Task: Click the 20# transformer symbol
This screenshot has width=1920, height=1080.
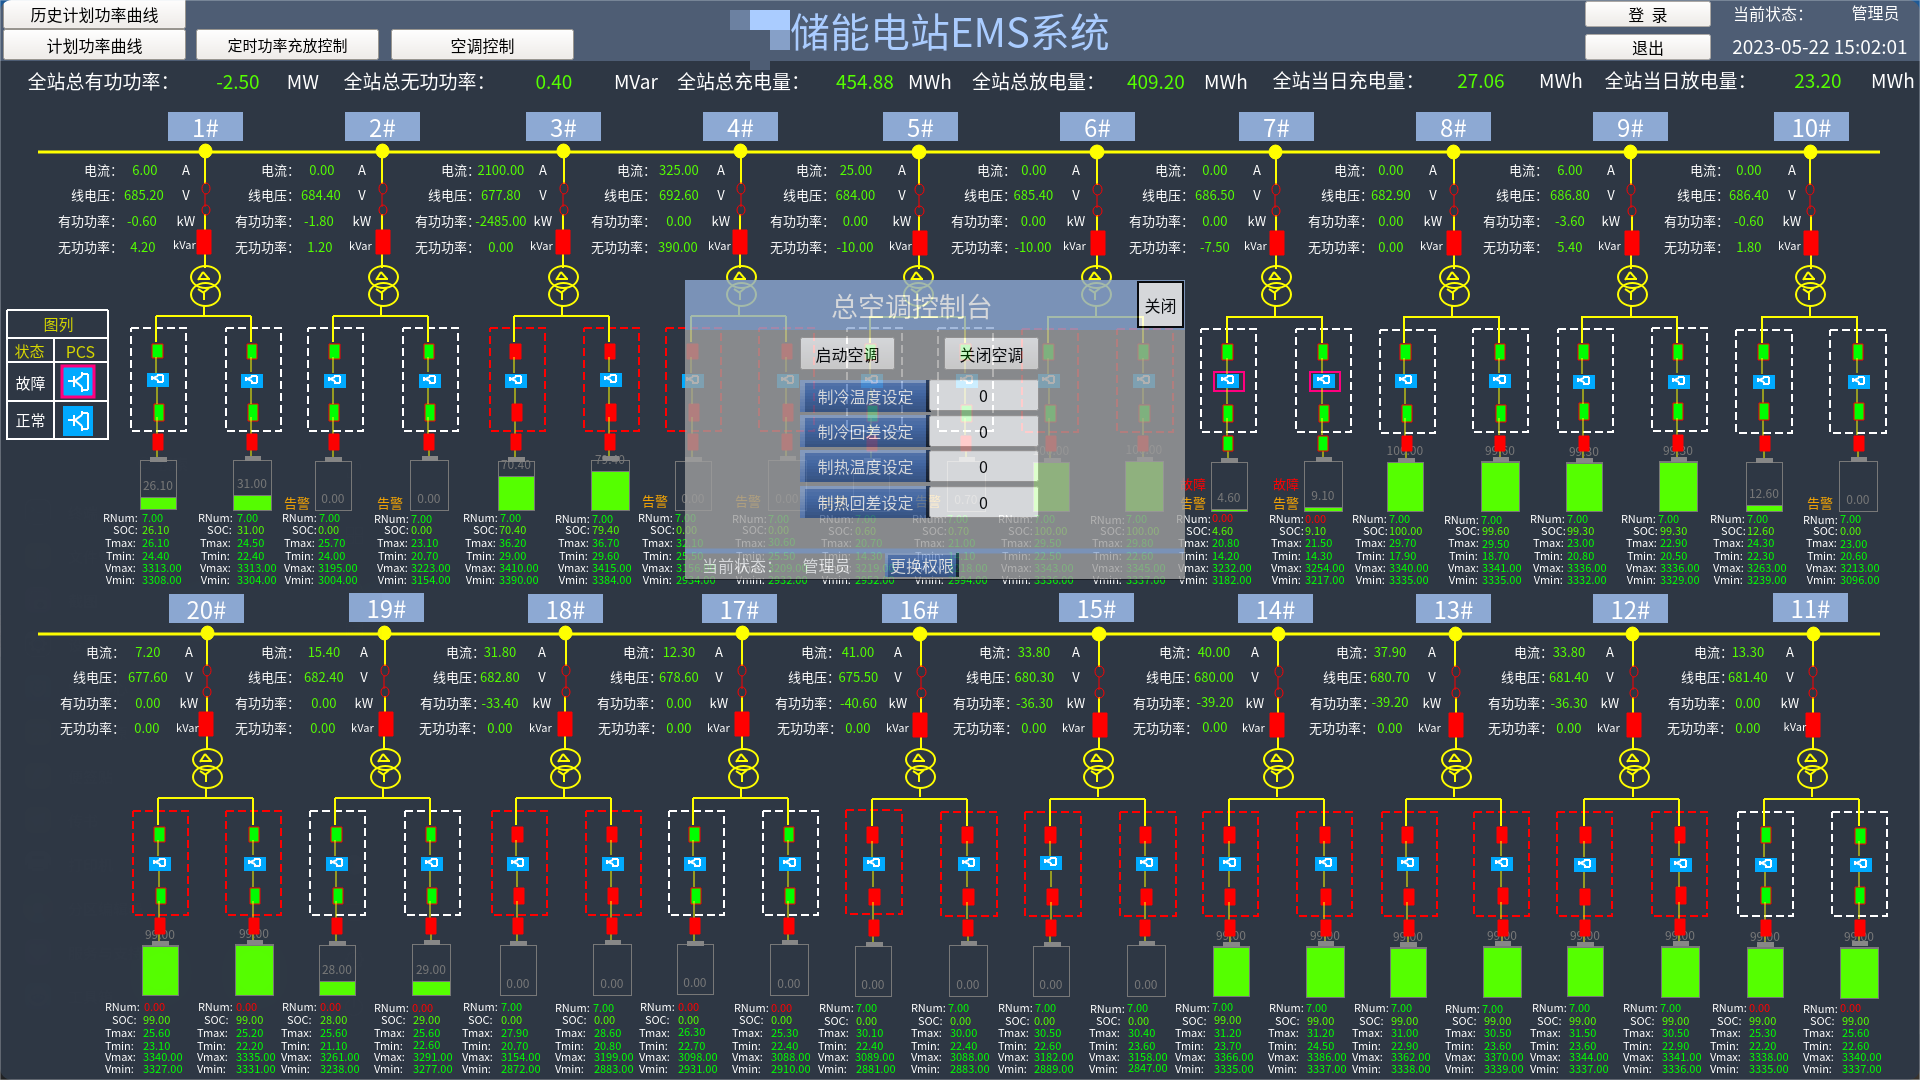Action: 207,768
